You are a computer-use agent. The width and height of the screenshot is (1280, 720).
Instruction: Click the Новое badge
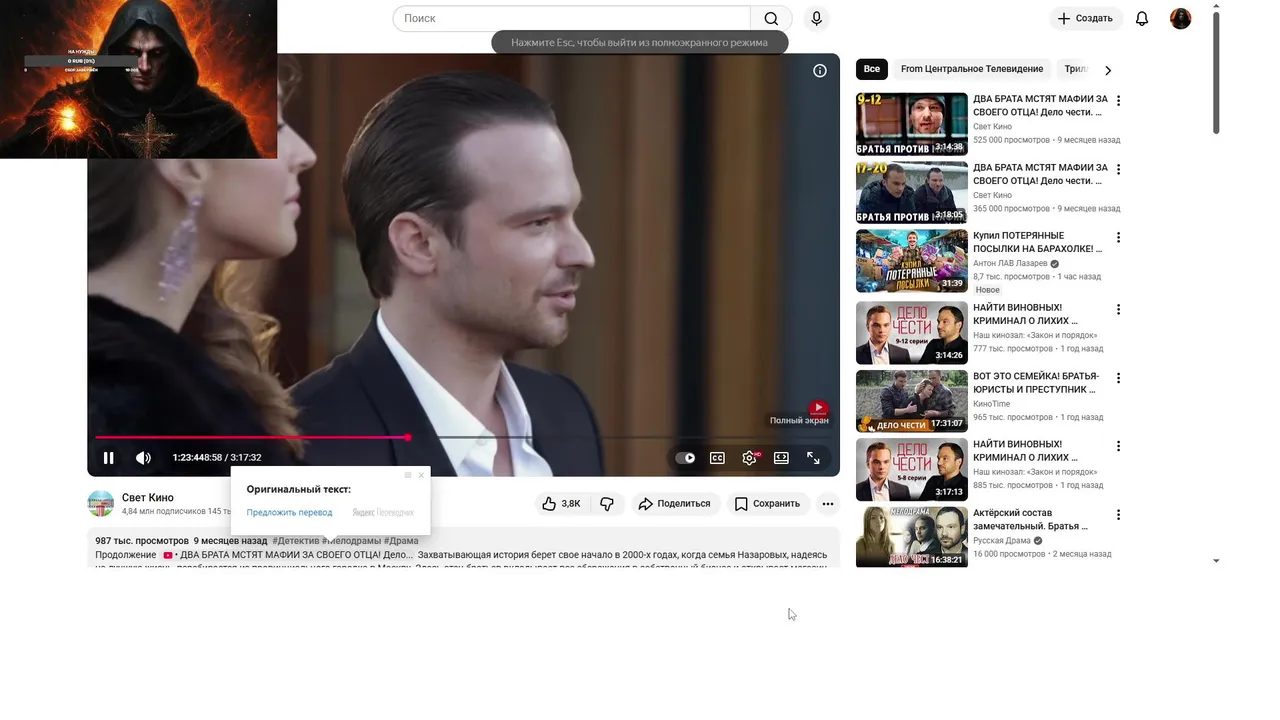point(987,290)
